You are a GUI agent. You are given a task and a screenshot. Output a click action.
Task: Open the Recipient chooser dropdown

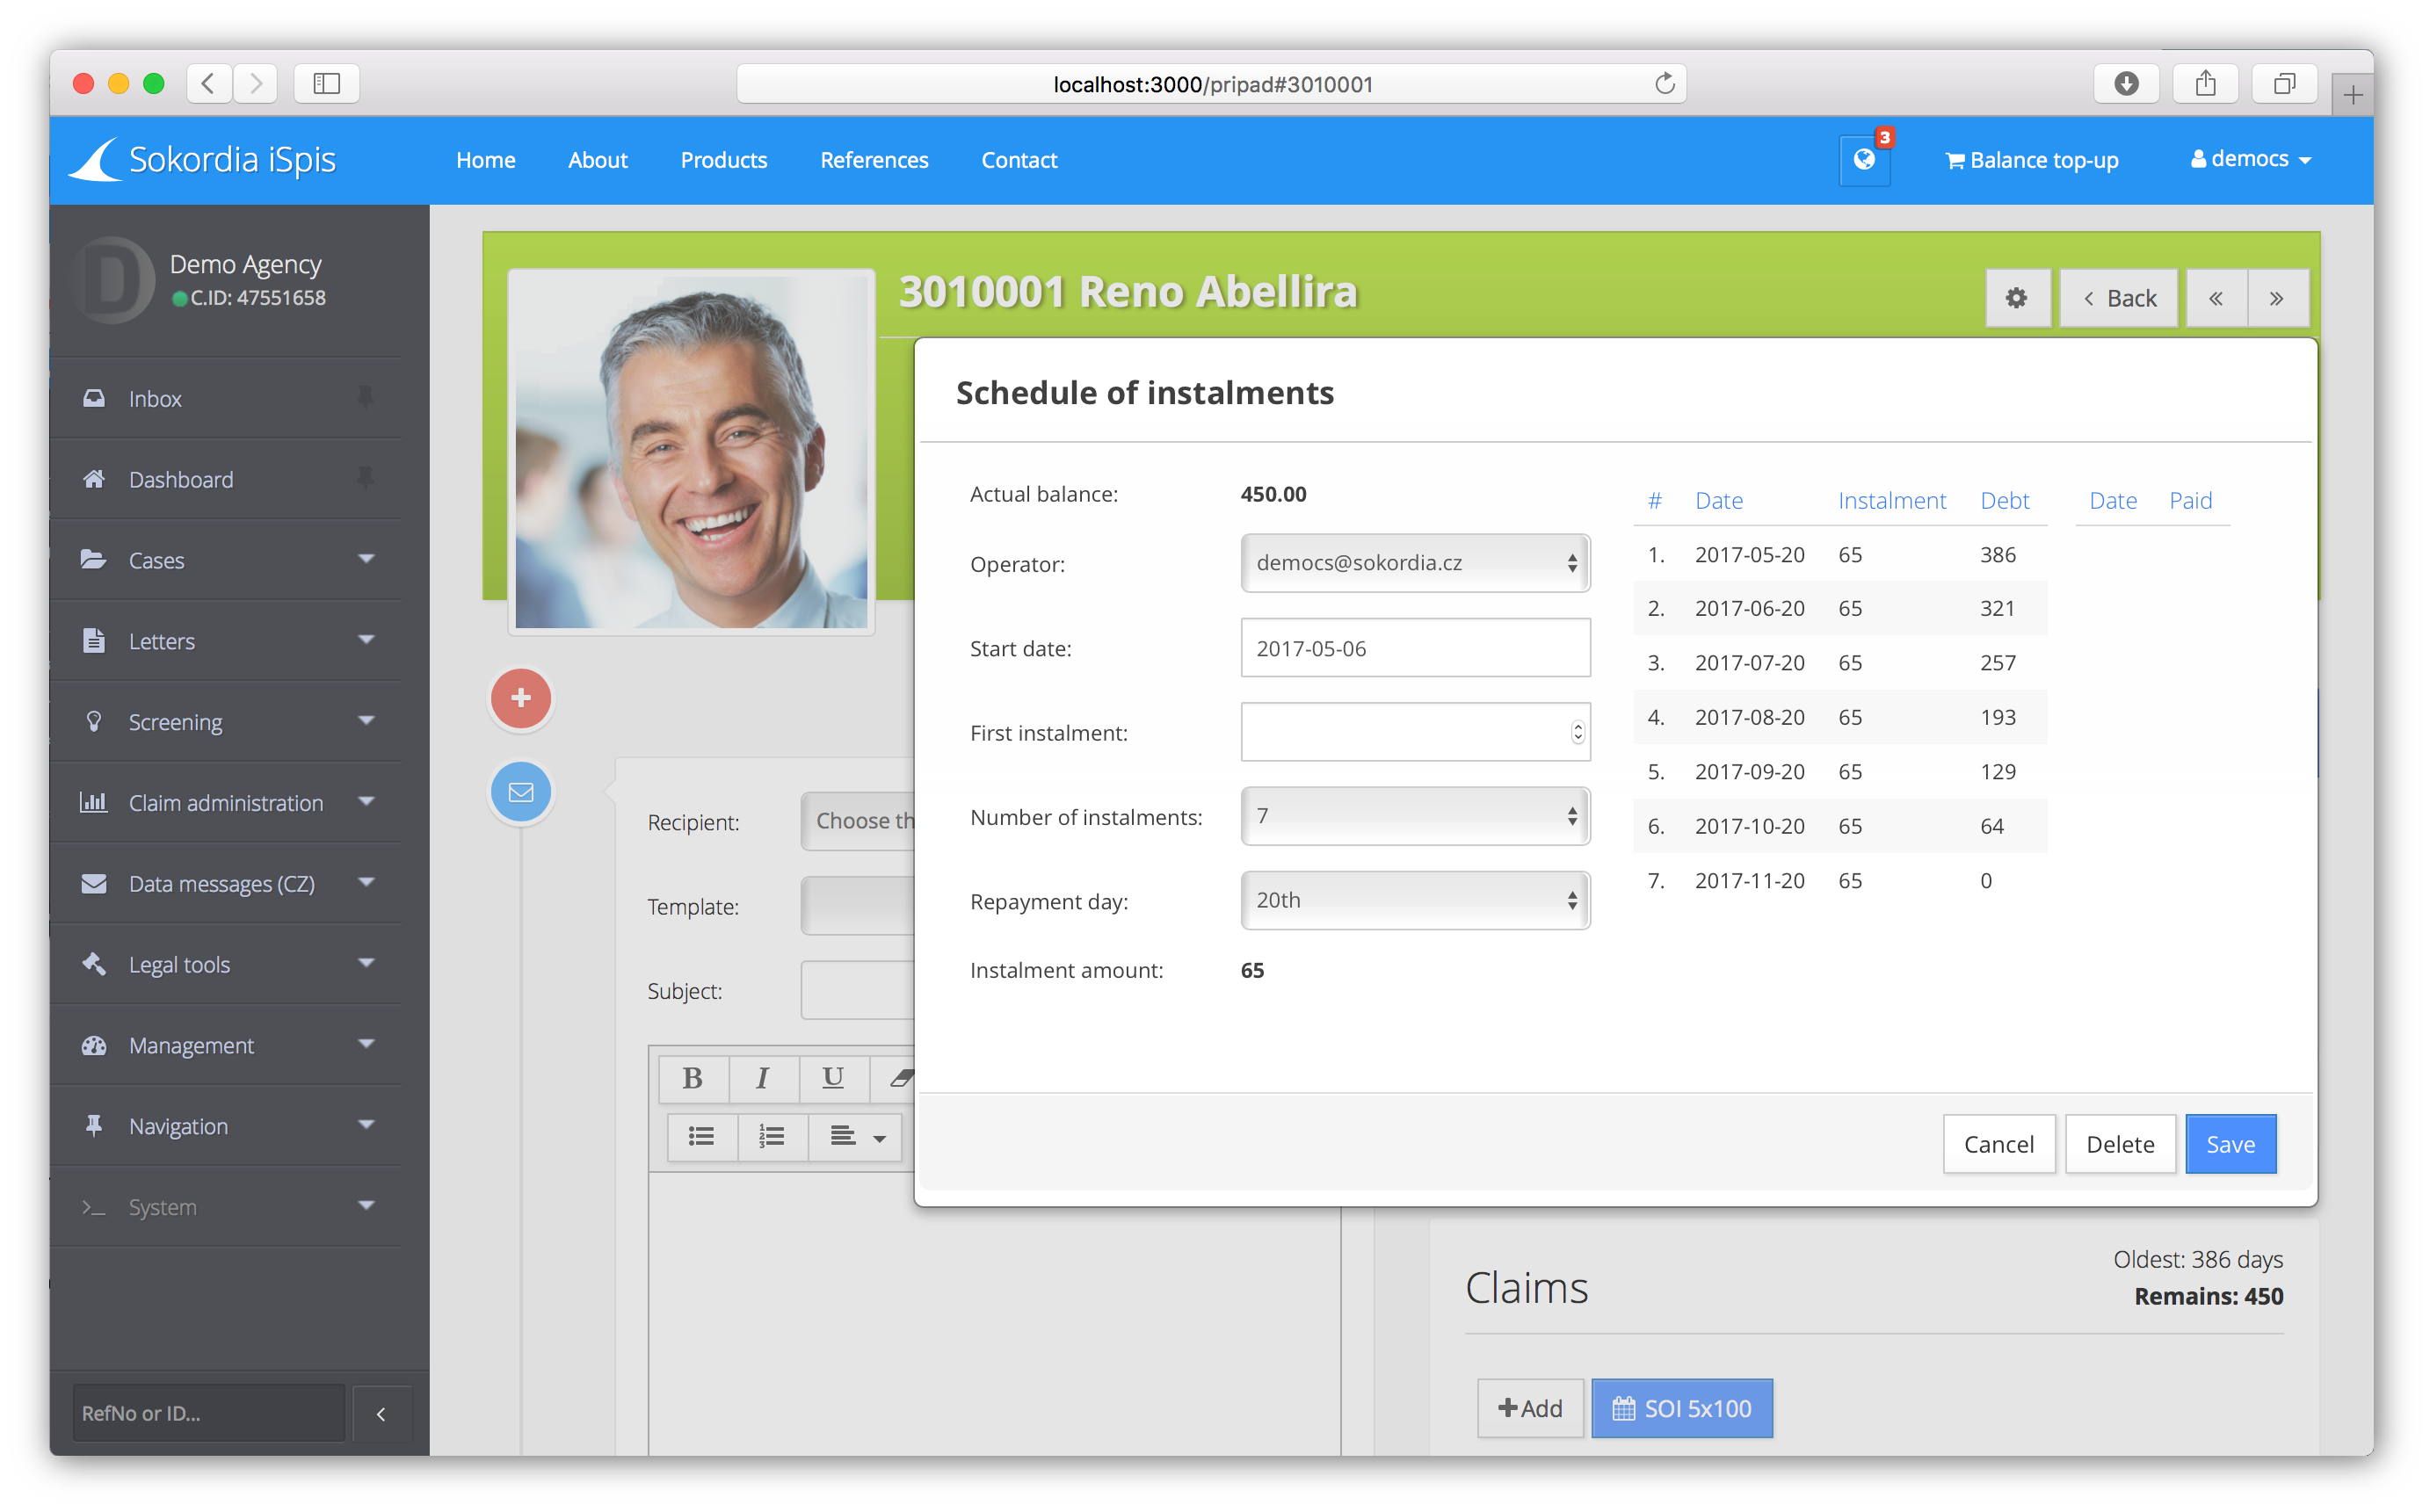tap(859, 821)
